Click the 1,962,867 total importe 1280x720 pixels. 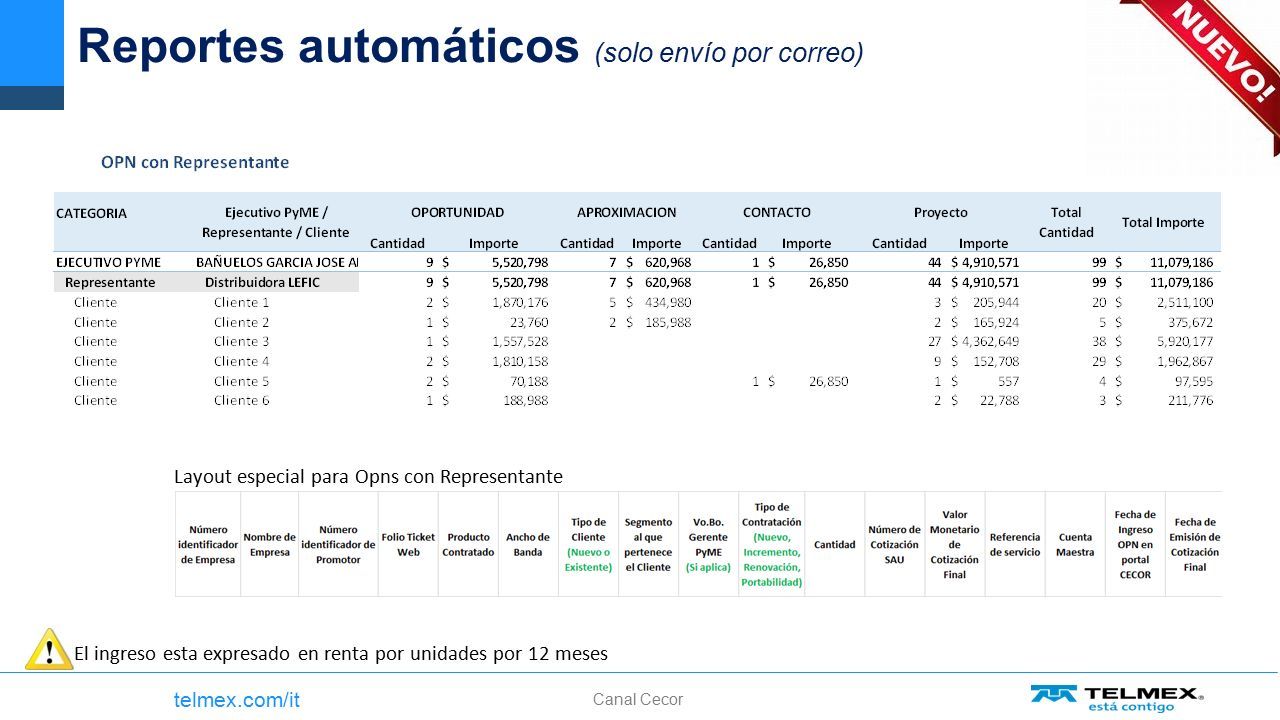click(1185, 361)
